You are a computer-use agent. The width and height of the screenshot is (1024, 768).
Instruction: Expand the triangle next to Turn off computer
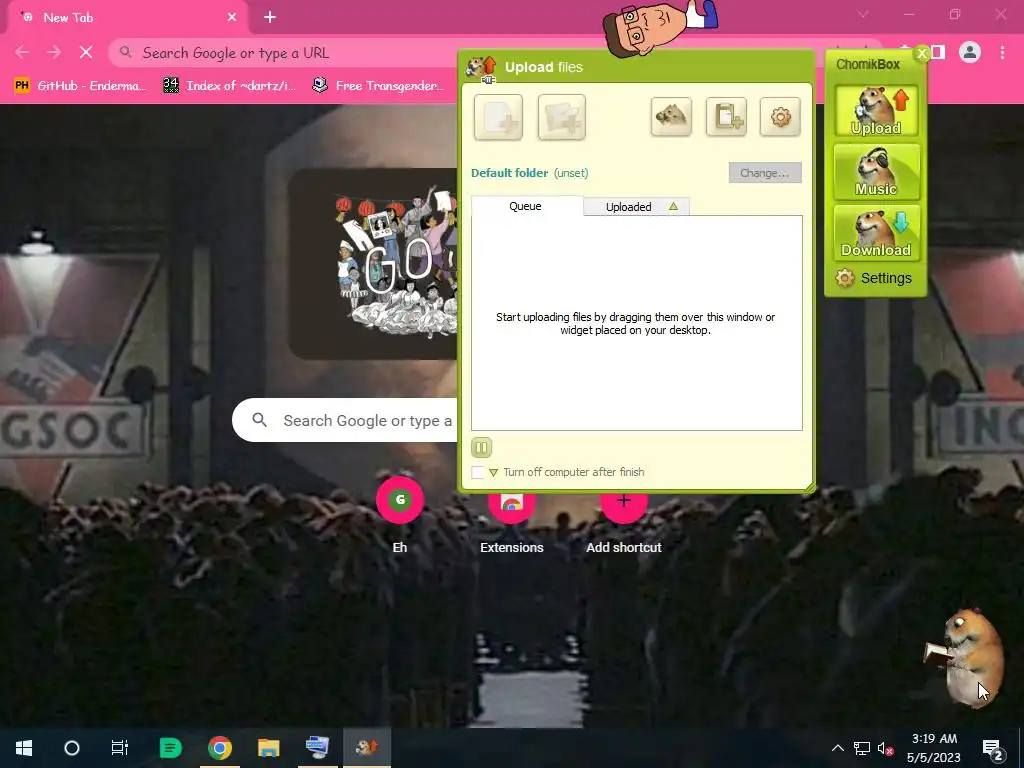pos(493,473)
